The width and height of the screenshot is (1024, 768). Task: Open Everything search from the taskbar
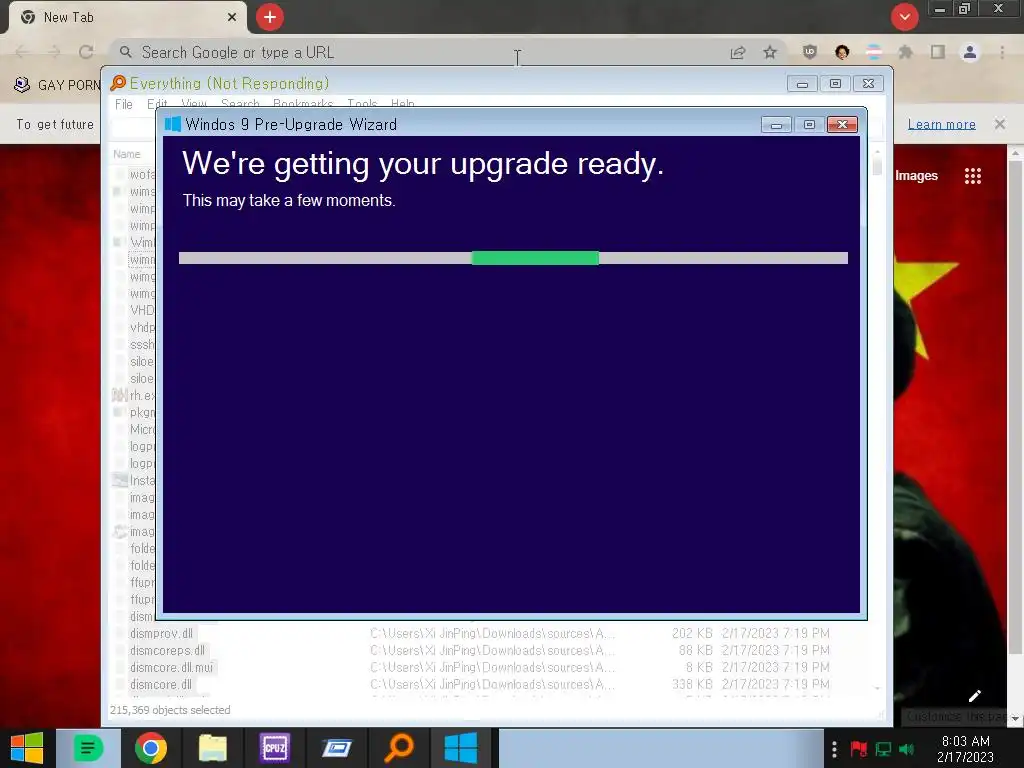tap(399, 748)
